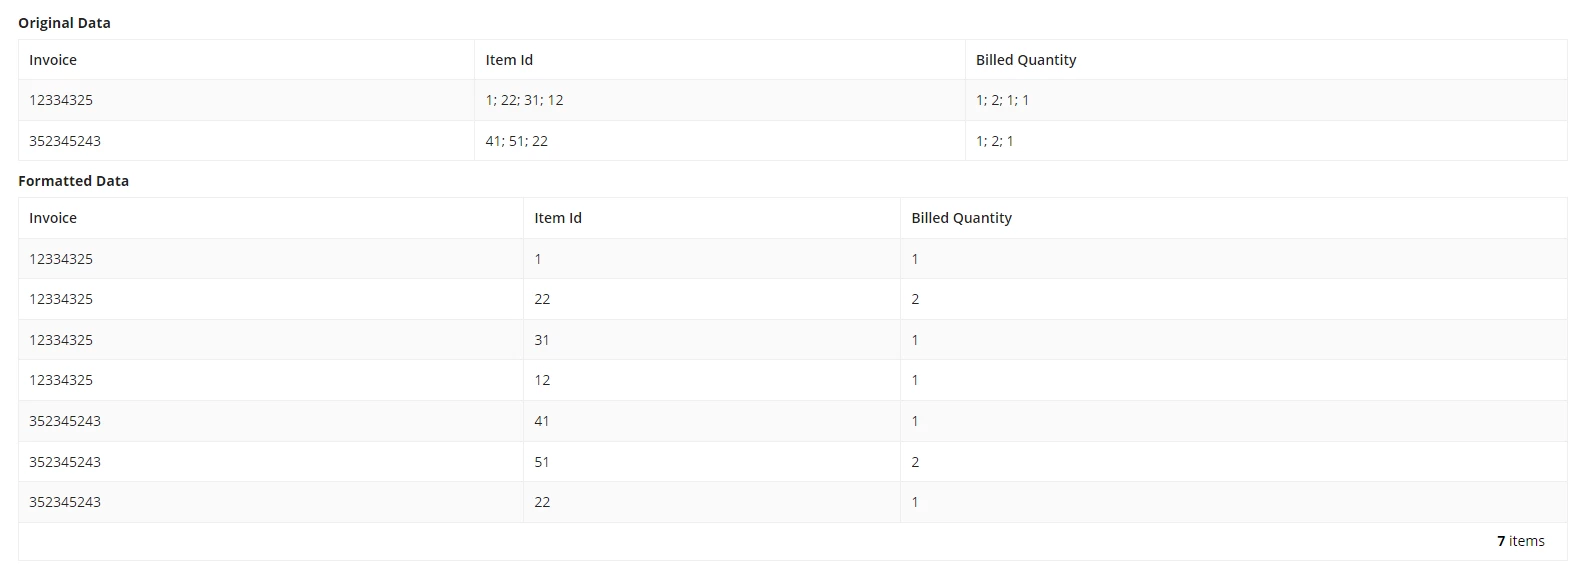1585x575 pixels.
Task: Select invoice 12334325 row in Original Data
Action: [793, 100]
